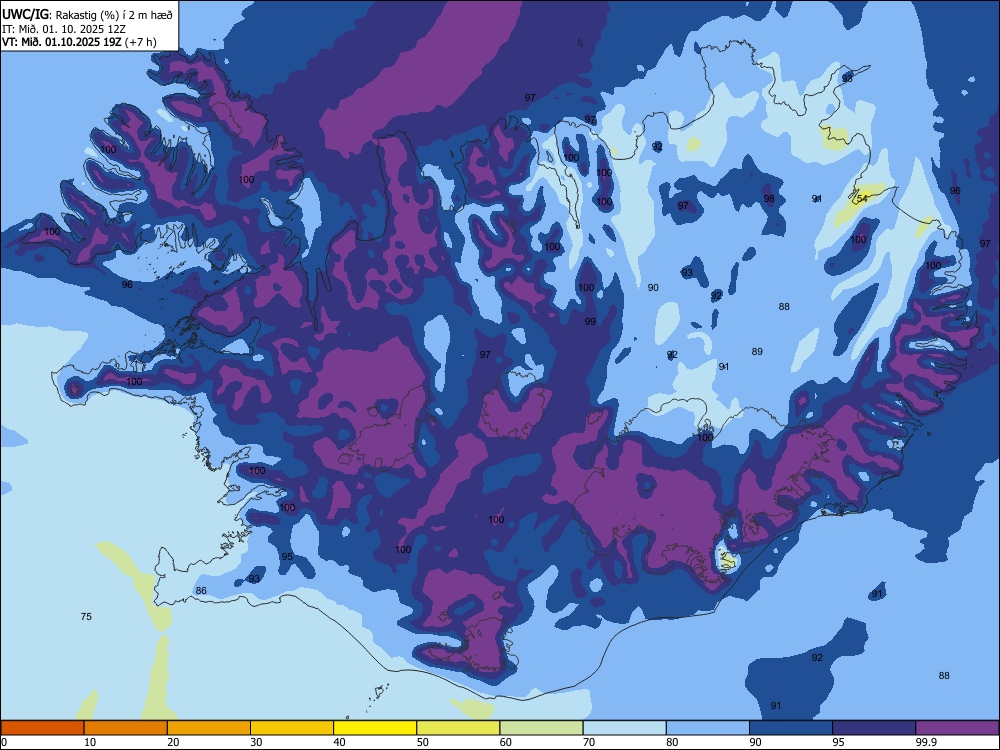This screenshot has width=1000, height=750.
Task: Click the dark orange 0–10 legend swatch
Action: click(x=42, y=728)
